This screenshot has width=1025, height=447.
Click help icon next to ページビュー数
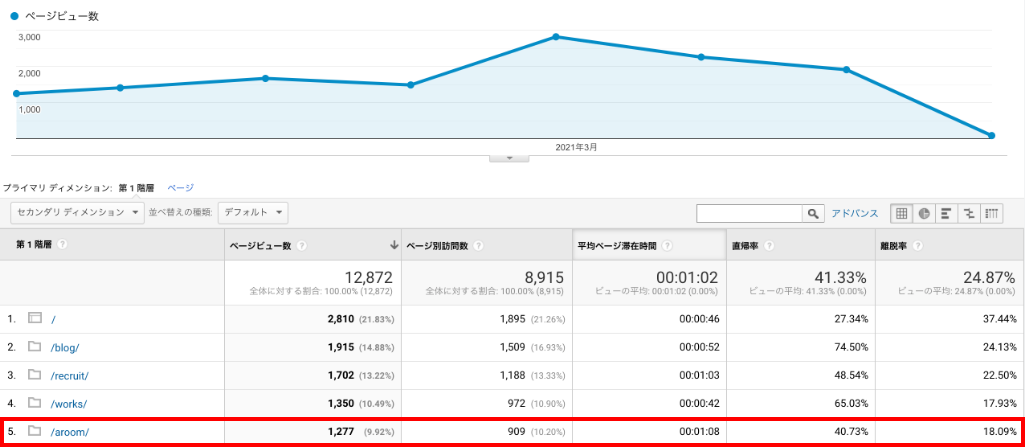(x=302, y=245)
